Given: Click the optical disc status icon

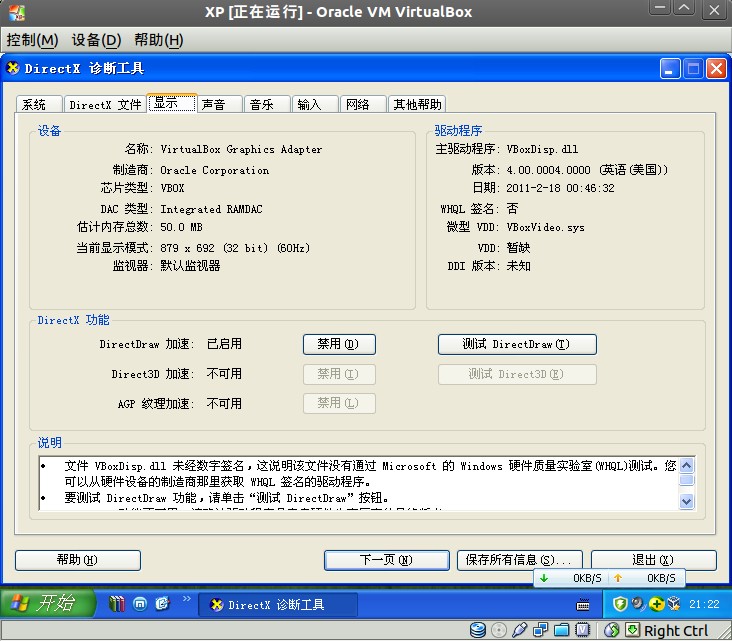Looking at the screenshot, I should click(499, 630).
